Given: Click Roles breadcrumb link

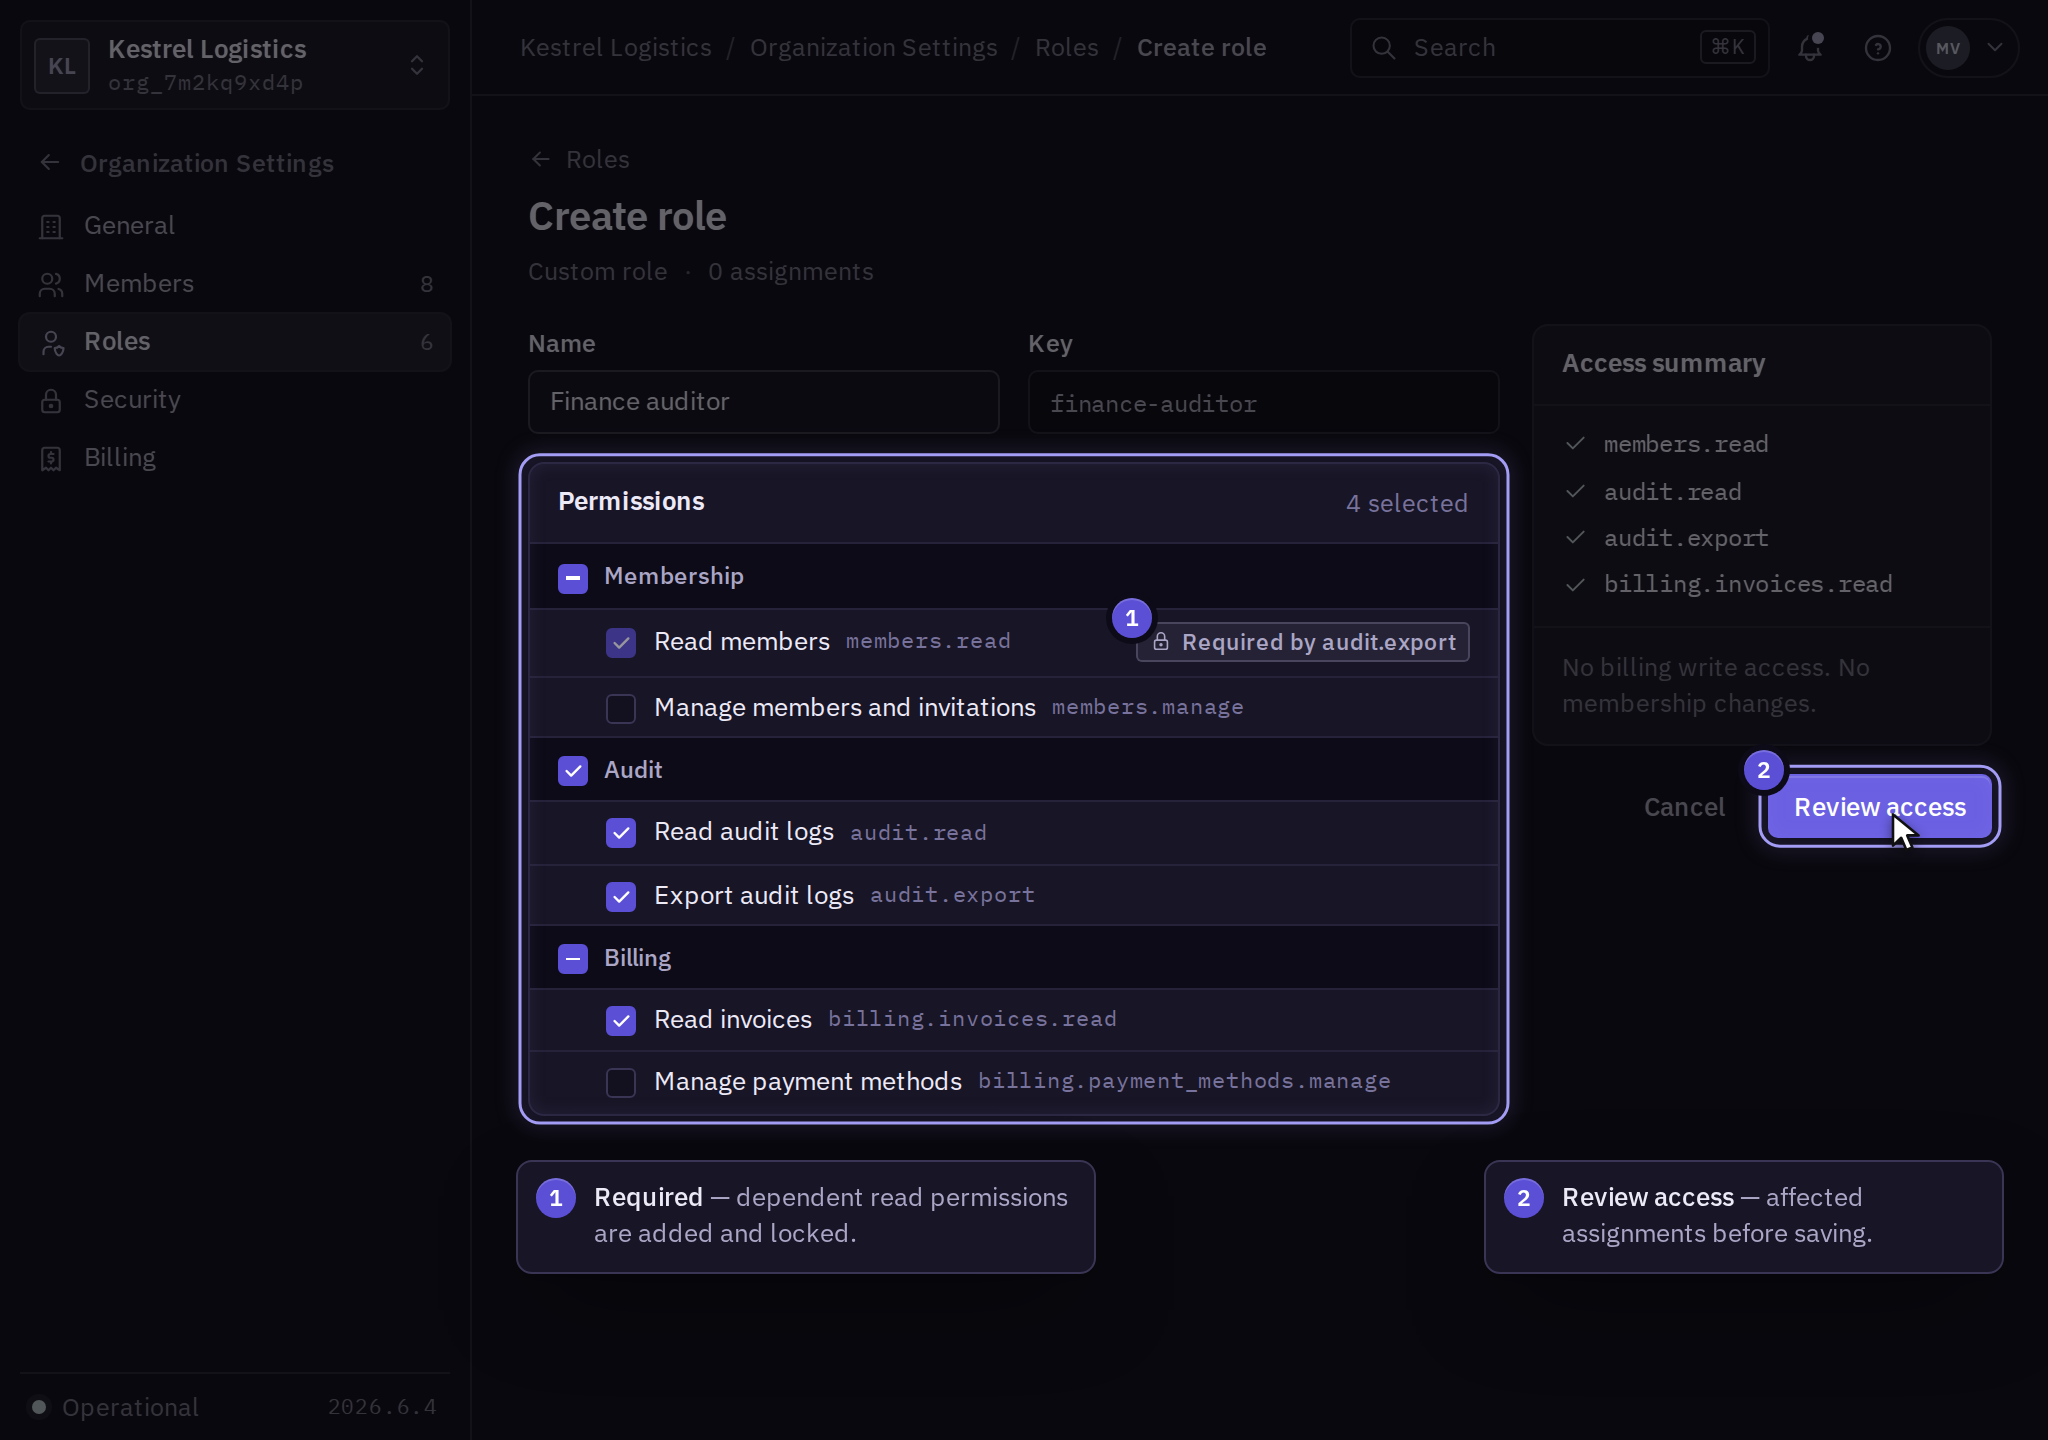Looking at the screenshot, I should [1066, 47].
